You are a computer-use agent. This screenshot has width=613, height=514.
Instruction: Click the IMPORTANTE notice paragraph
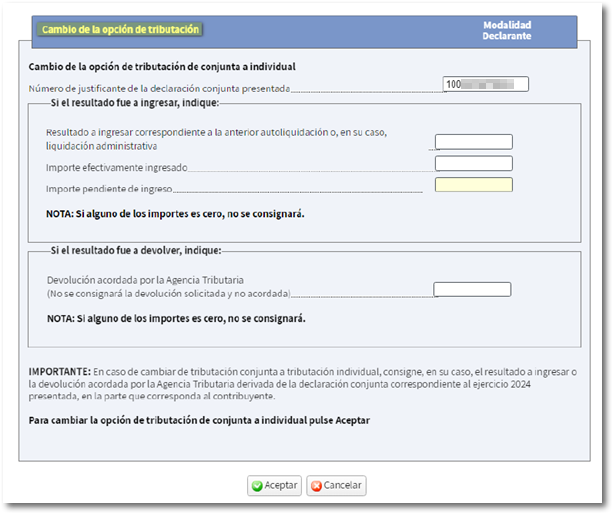click(x=298, y=384)
